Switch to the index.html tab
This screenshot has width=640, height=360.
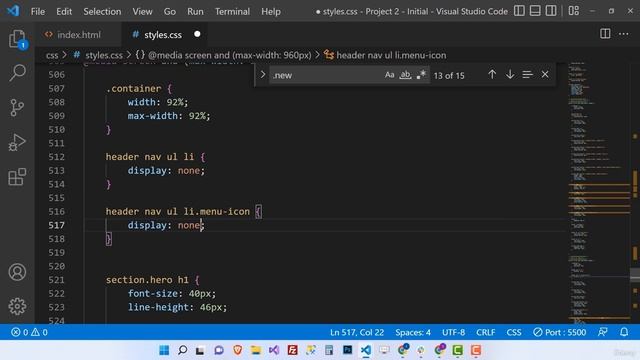(x=78, y=35)
